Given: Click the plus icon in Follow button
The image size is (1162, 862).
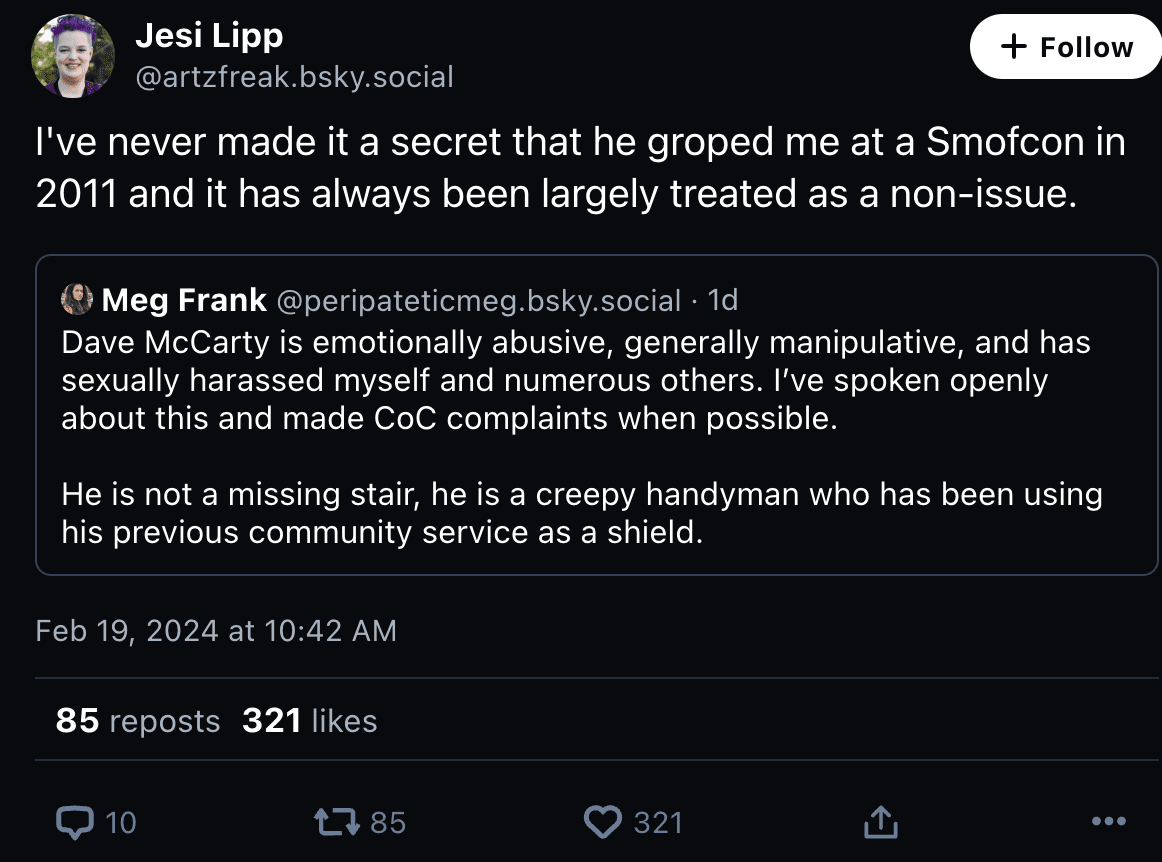Looking at the screenshot, I should pos(1013,47).
